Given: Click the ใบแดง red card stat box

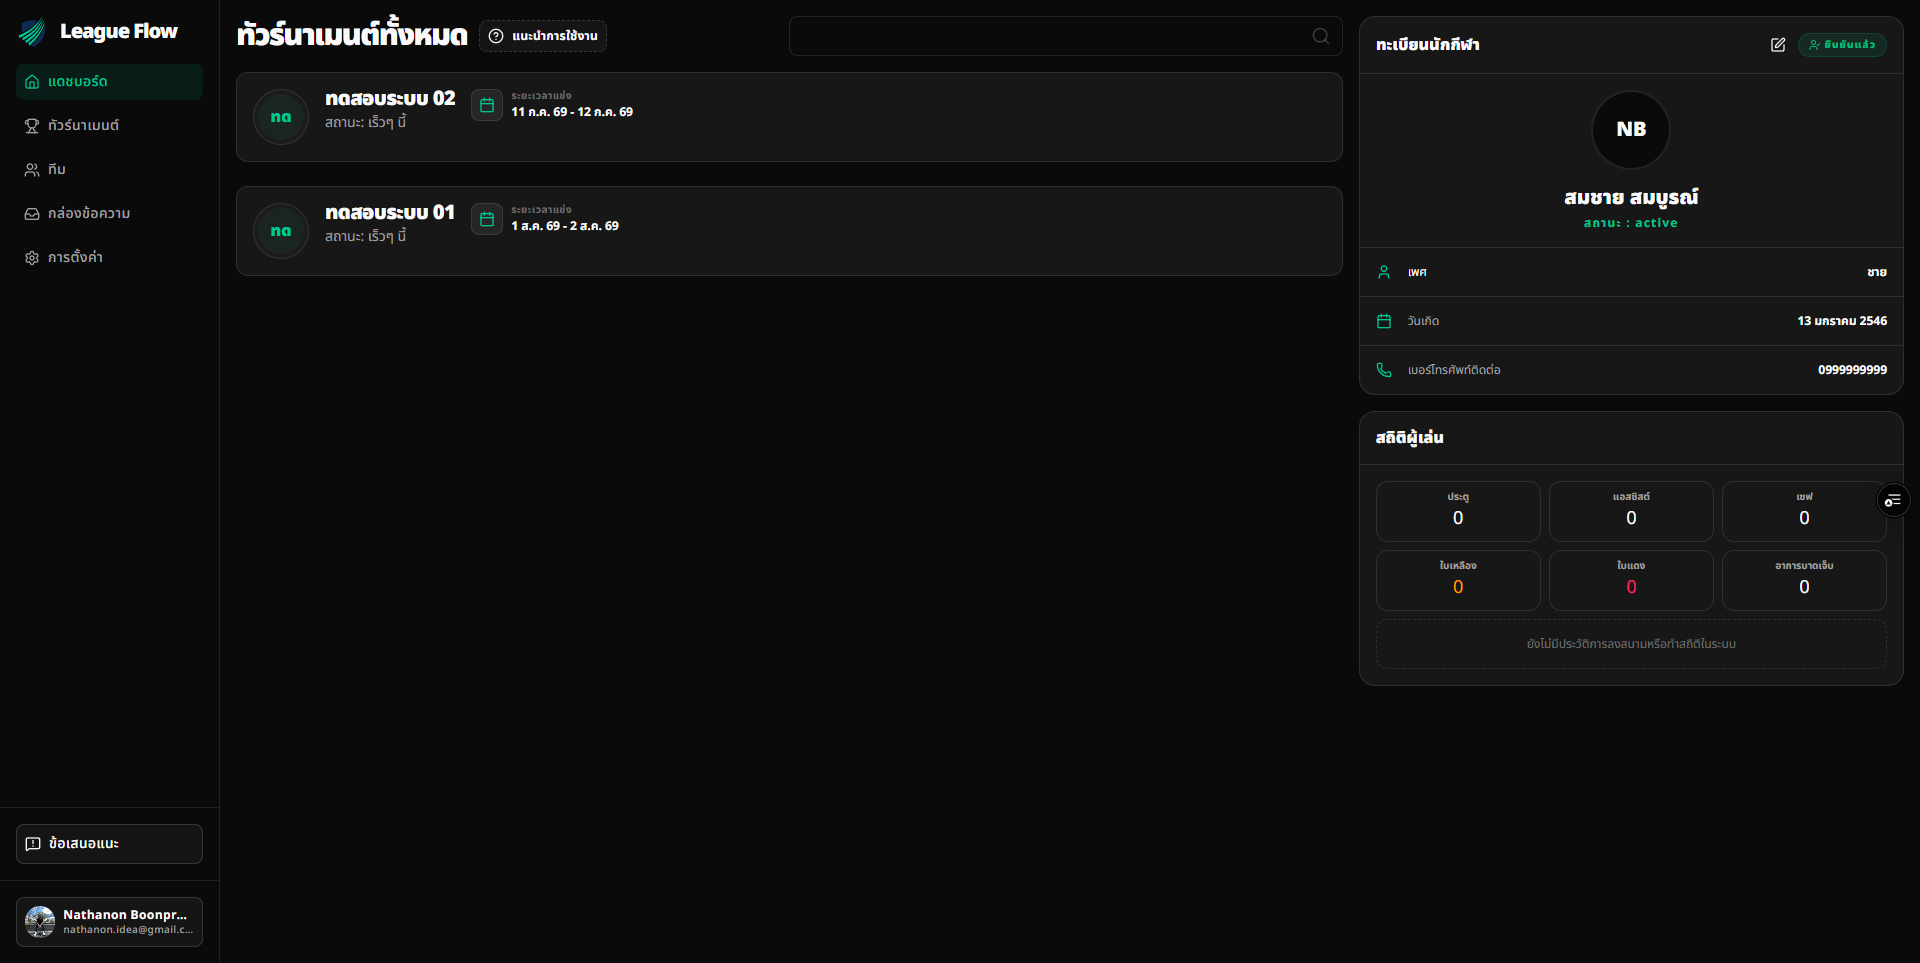Looking at the screenshot, I should pyautogui.click(x=1631, y=580).
